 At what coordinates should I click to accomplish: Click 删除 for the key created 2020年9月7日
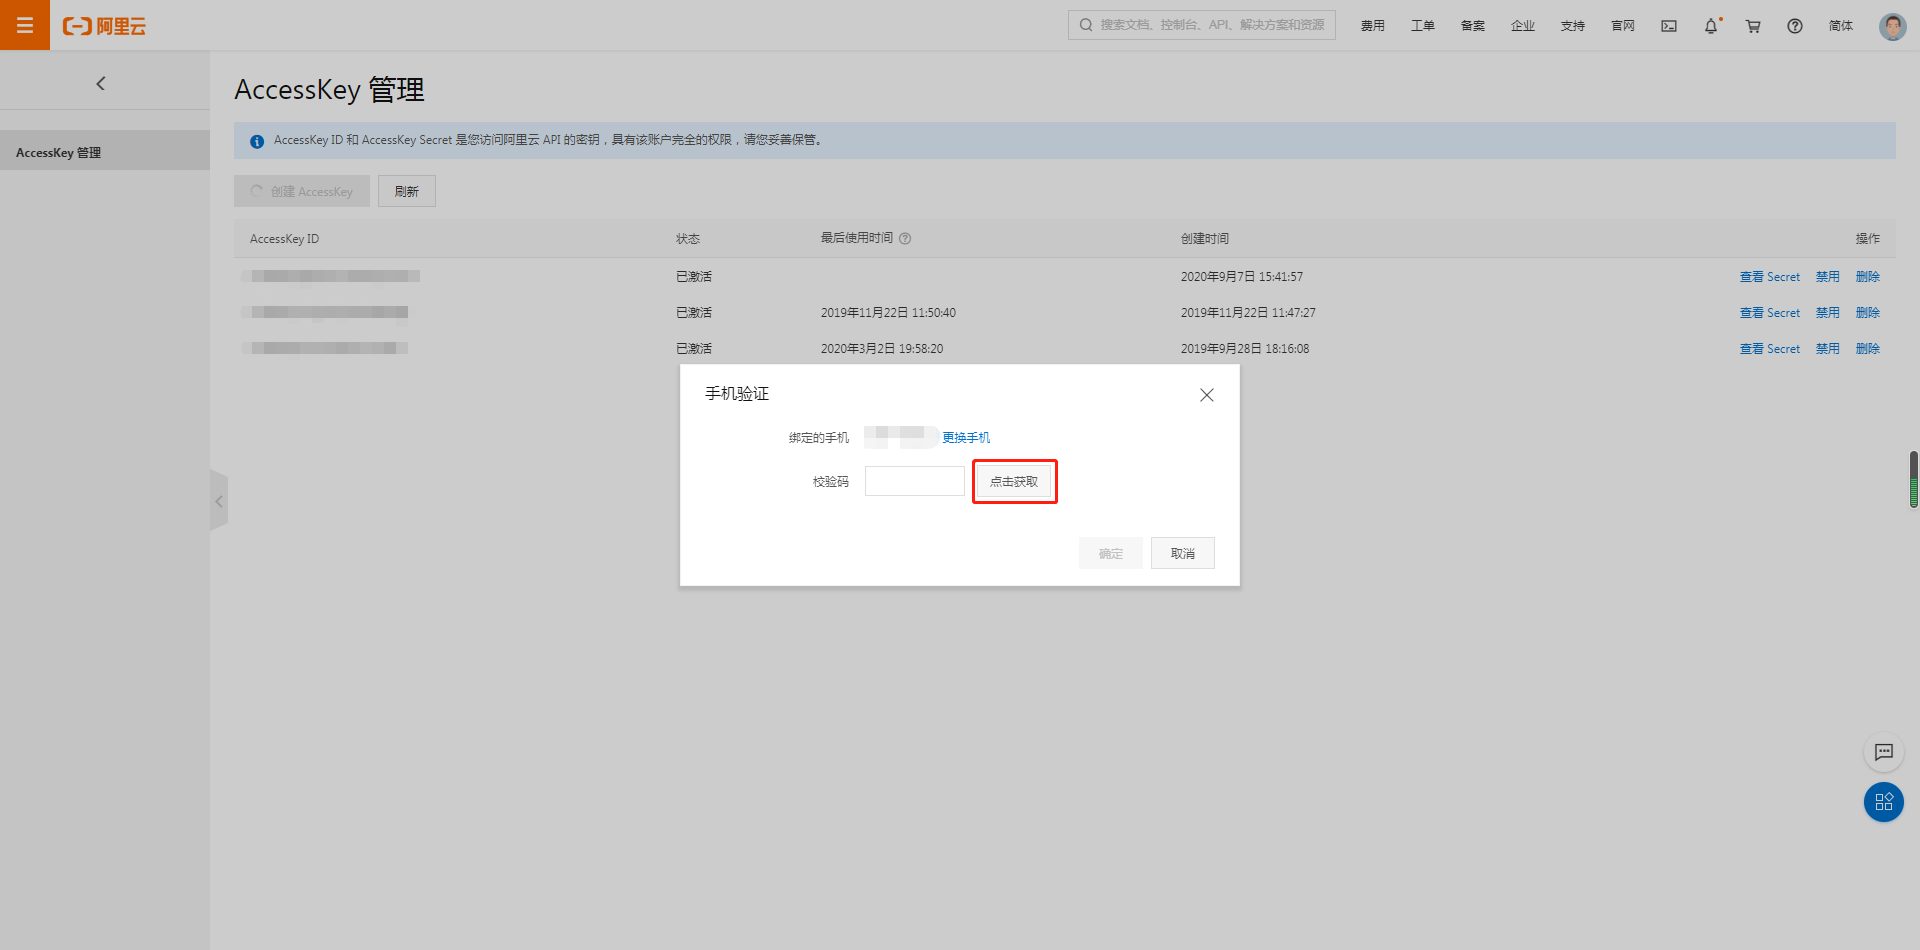tap(1868, 277)
